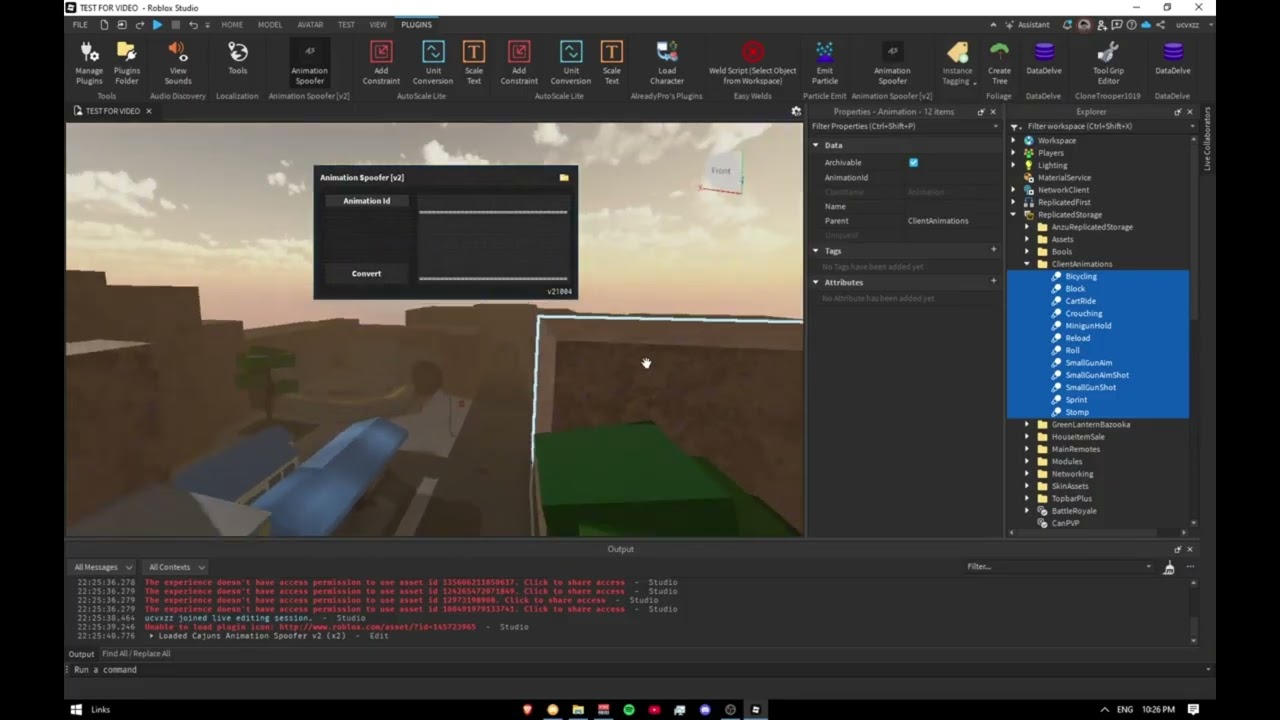Click the Instance Tagging plugin
Image resolution: width=1280 pixels, height=720 pixels.
click(957, 62)
